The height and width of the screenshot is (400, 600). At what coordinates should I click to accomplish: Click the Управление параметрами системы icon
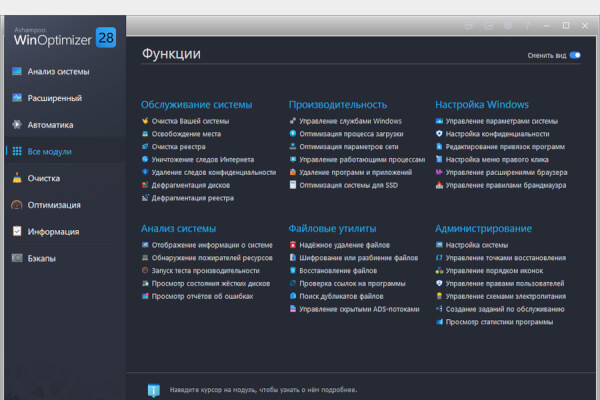[439, 121]
